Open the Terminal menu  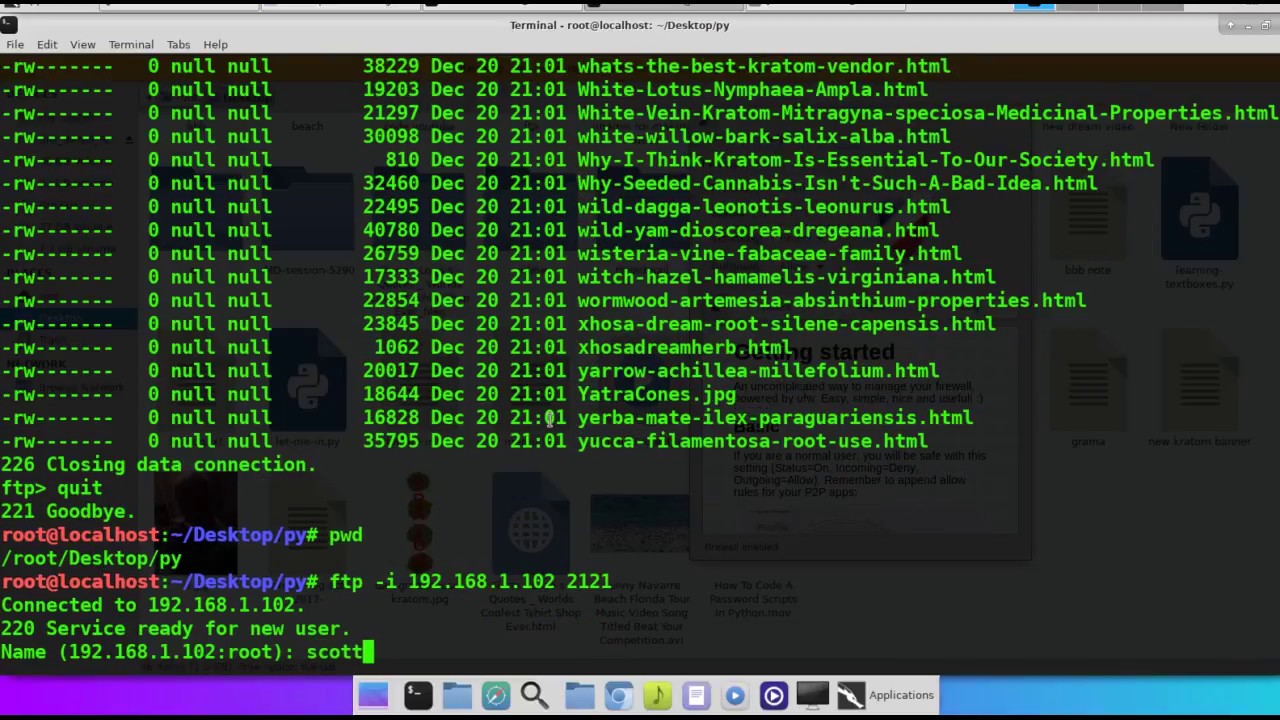coord(131,44)
